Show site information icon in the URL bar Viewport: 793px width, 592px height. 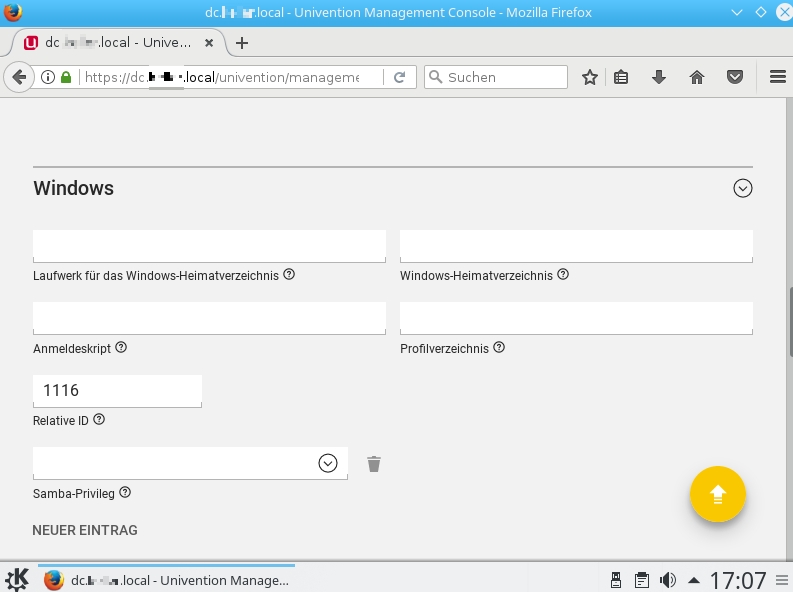pos(48,77)
